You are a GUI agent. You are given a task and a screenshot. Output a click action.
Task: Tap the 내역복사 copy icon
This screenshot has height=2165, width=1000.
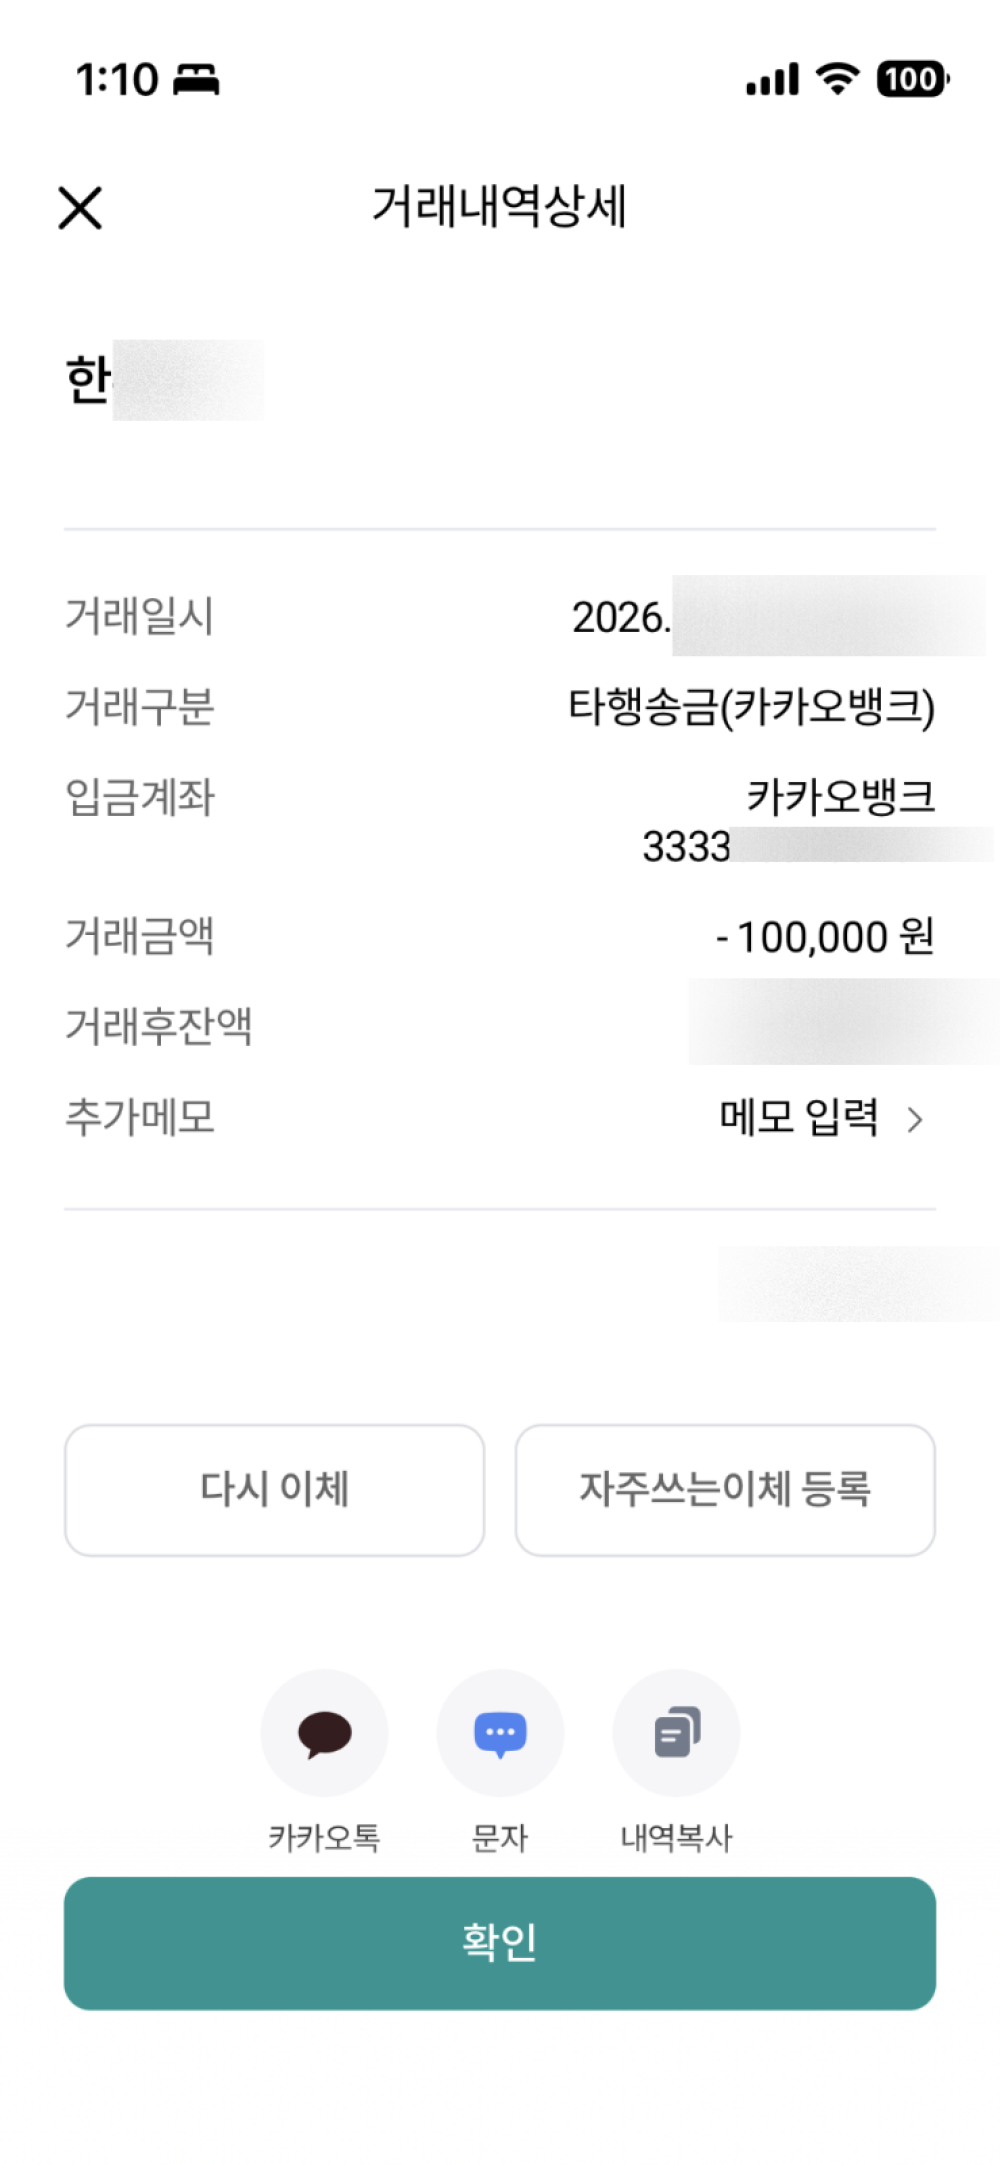click(x=676, y=1733)
